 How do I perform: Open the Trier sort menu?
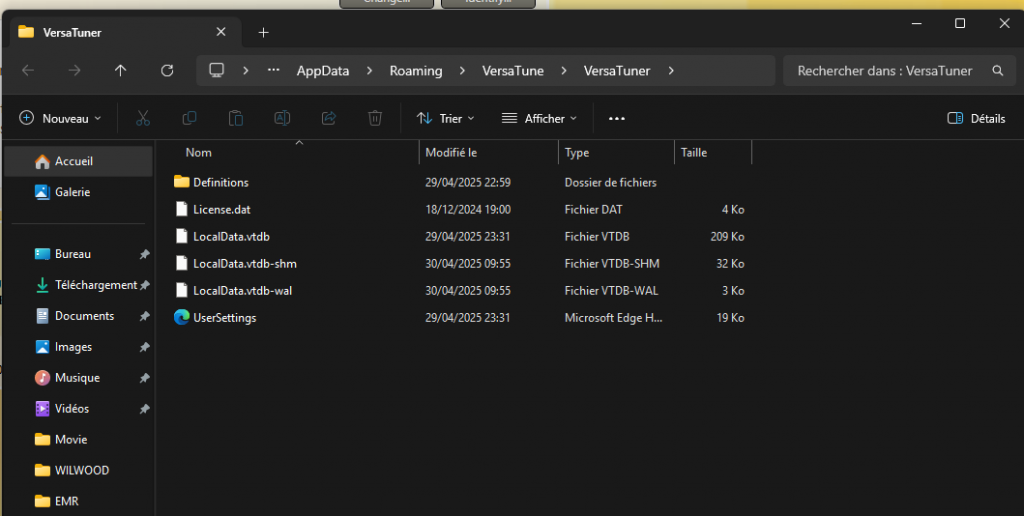point(445,118)
